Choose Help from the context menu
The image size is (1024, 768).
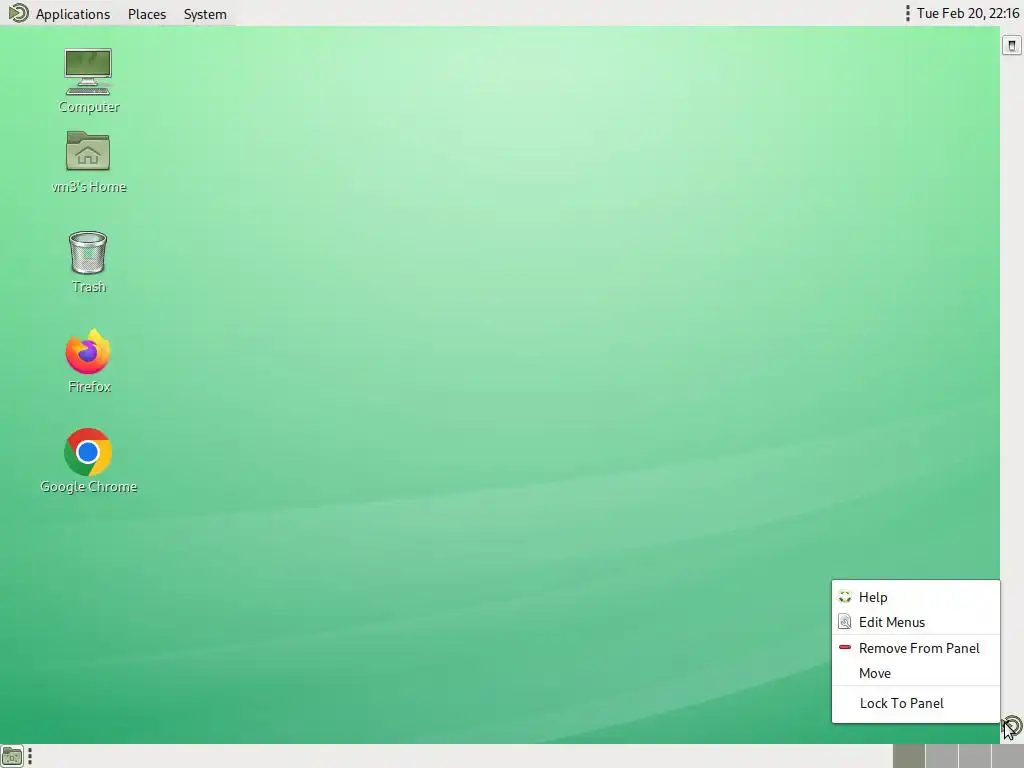coord(916,597)
